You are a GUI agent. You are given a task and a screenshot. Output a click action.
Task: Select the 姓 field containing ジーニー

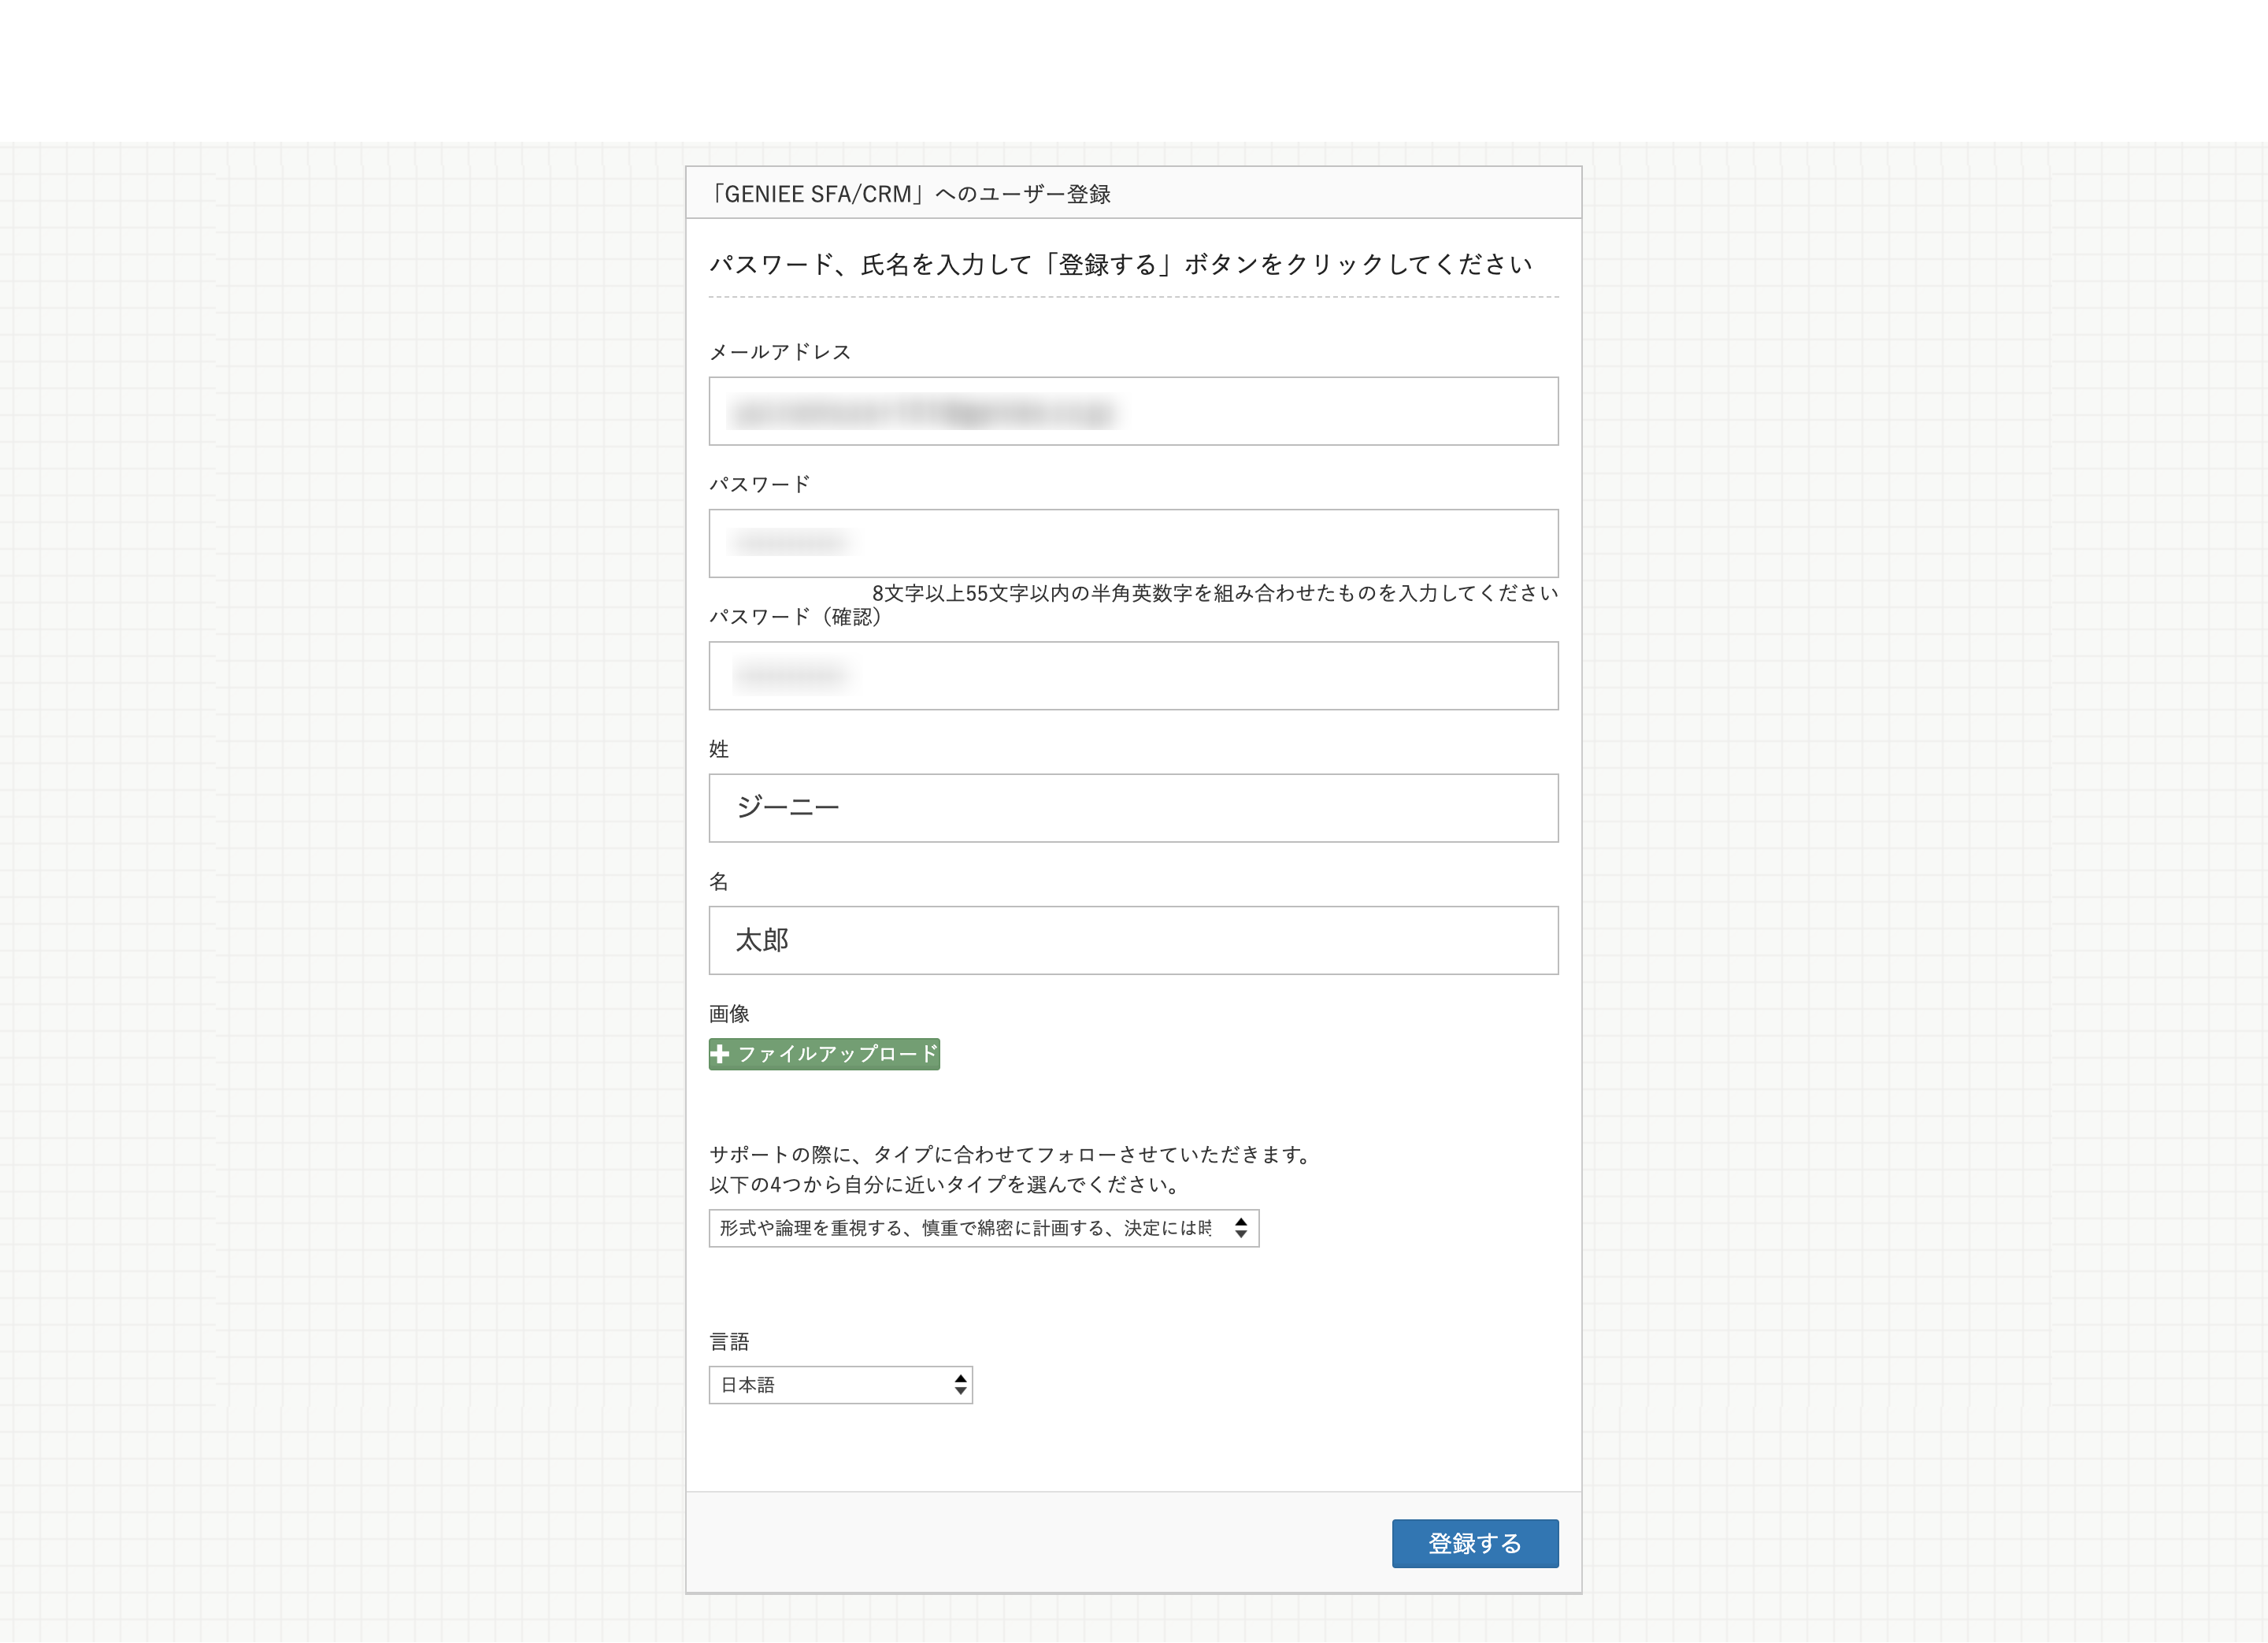coord(1133,808)
